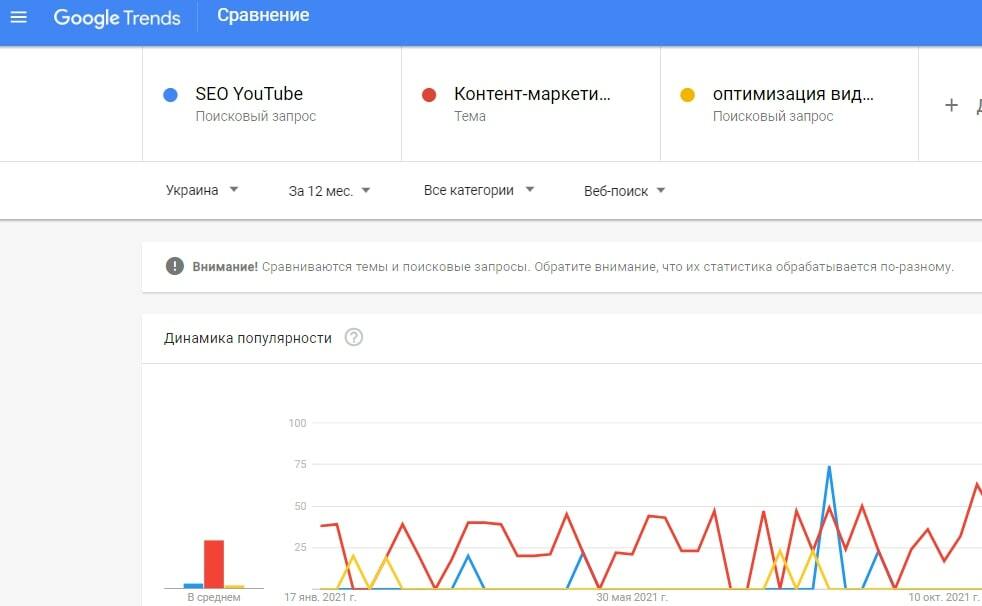The height and width of the screenshot is (606, 982).
Task: Click the Google Trends logo
Action: (117, 18)
